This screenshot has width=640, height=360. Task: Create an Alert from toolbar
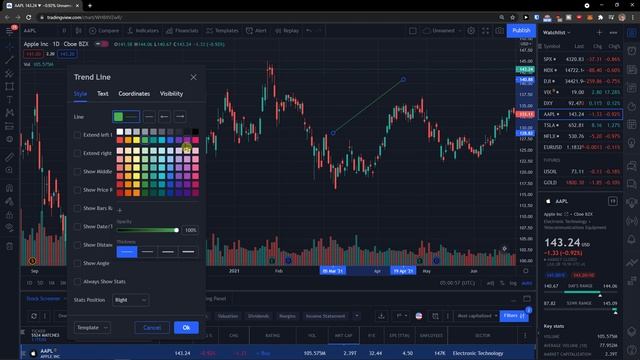[x=256, y=31]
